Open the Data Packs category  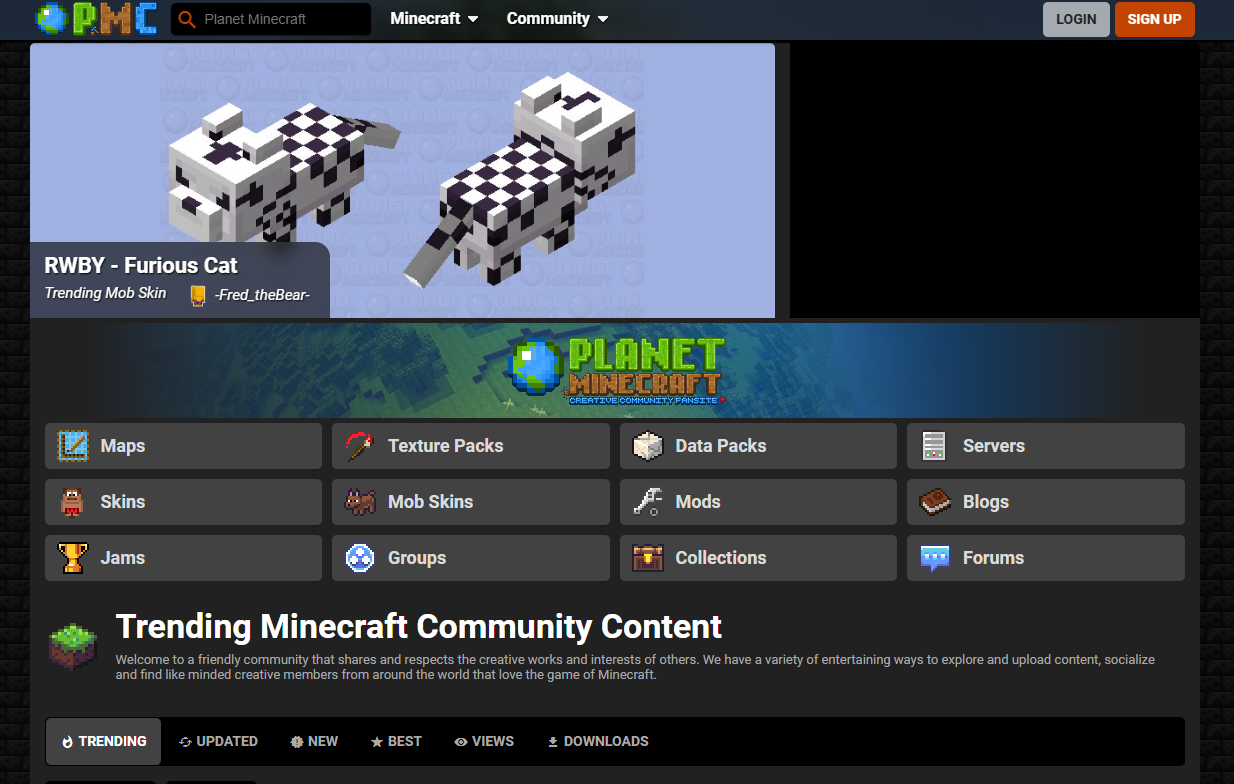click(758, 446)
